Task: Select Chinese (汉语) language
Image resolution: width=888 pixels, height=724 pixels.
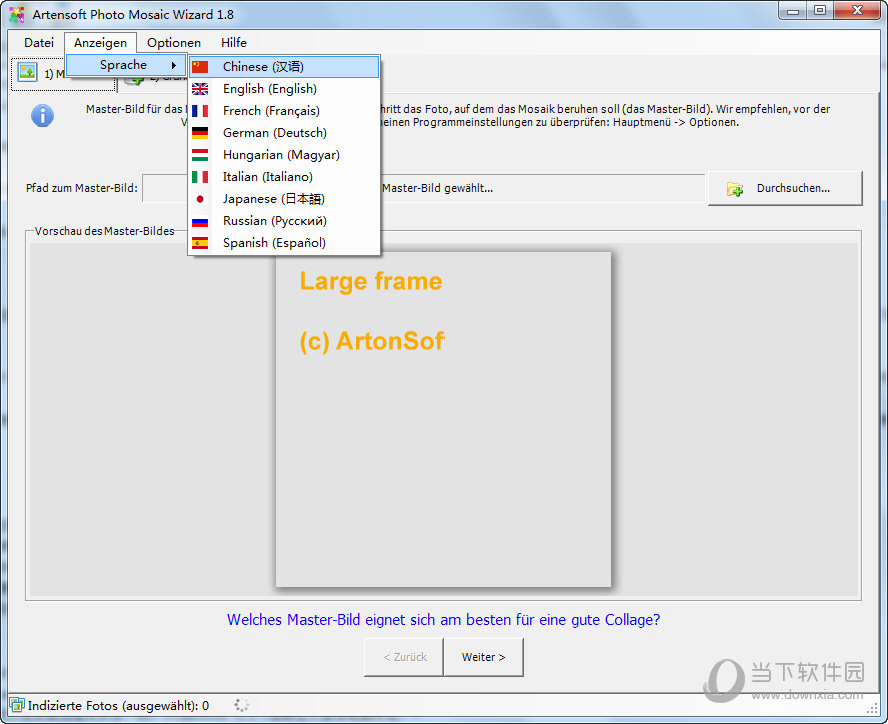Action: [284, 67]
